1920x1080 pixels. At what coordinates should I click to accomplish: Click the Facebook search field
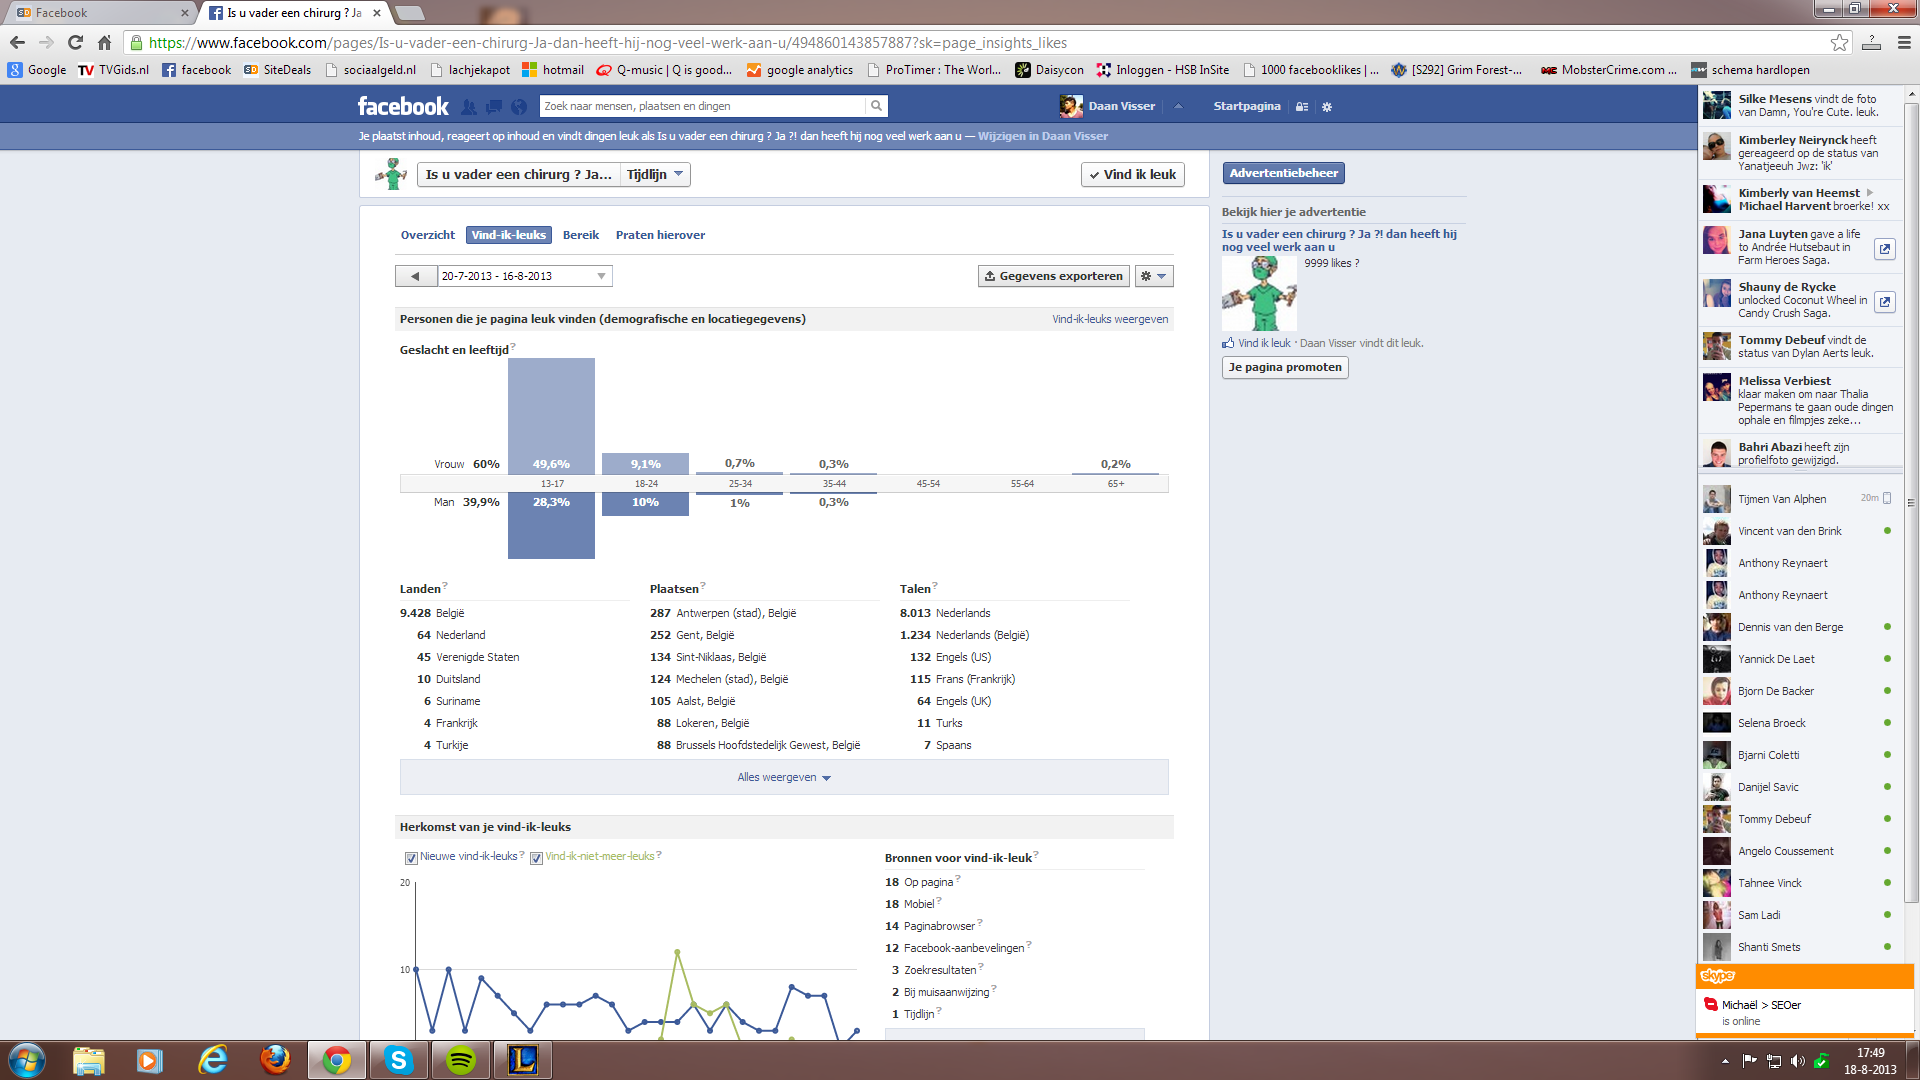[x=702, y=106]
